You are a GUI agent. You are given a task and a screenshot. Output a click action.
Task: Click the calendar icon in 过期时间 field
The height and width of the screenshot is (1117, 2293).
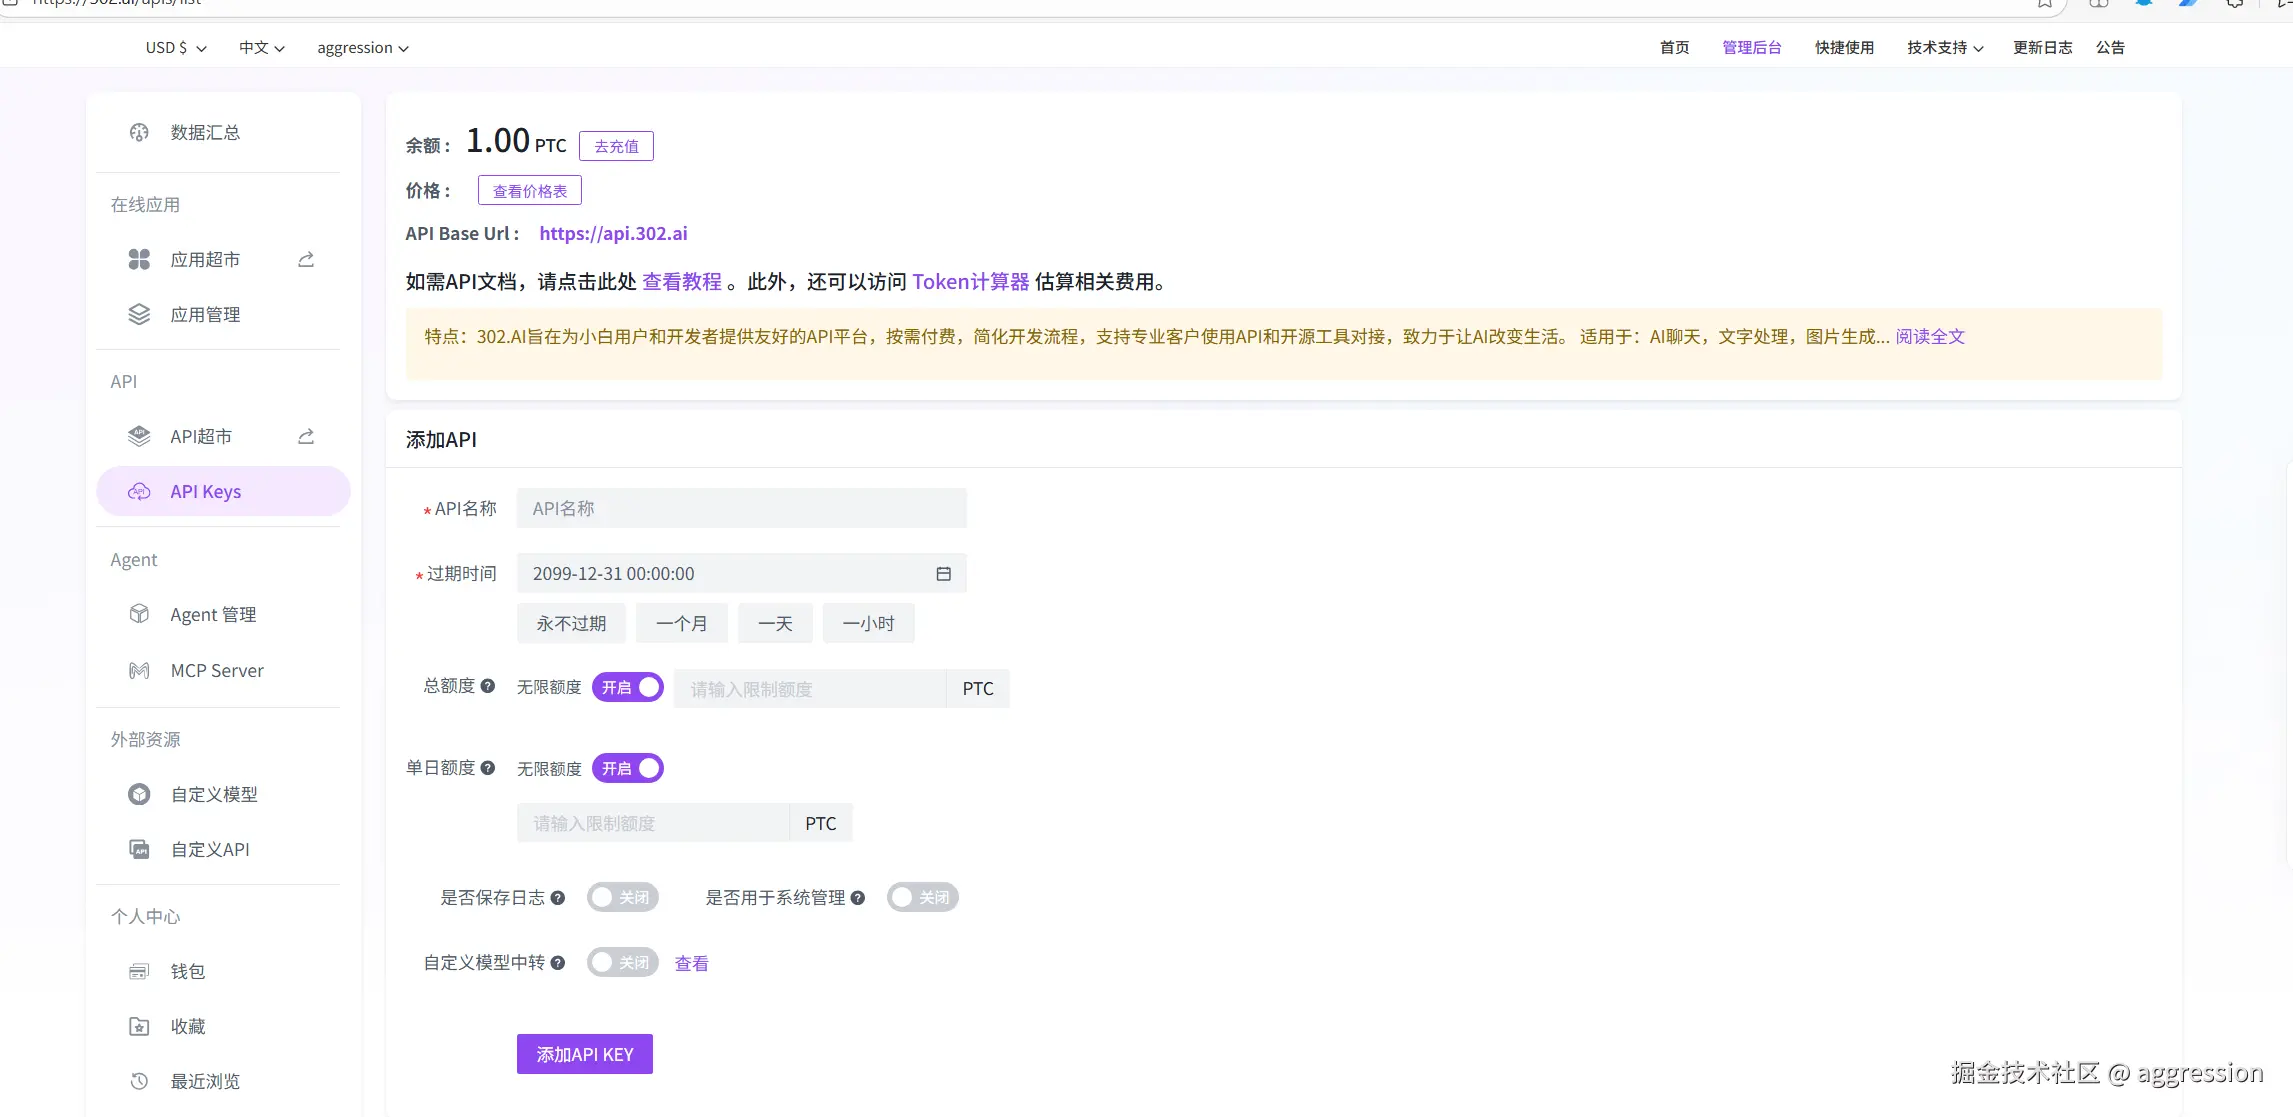[x=943, y=573]
